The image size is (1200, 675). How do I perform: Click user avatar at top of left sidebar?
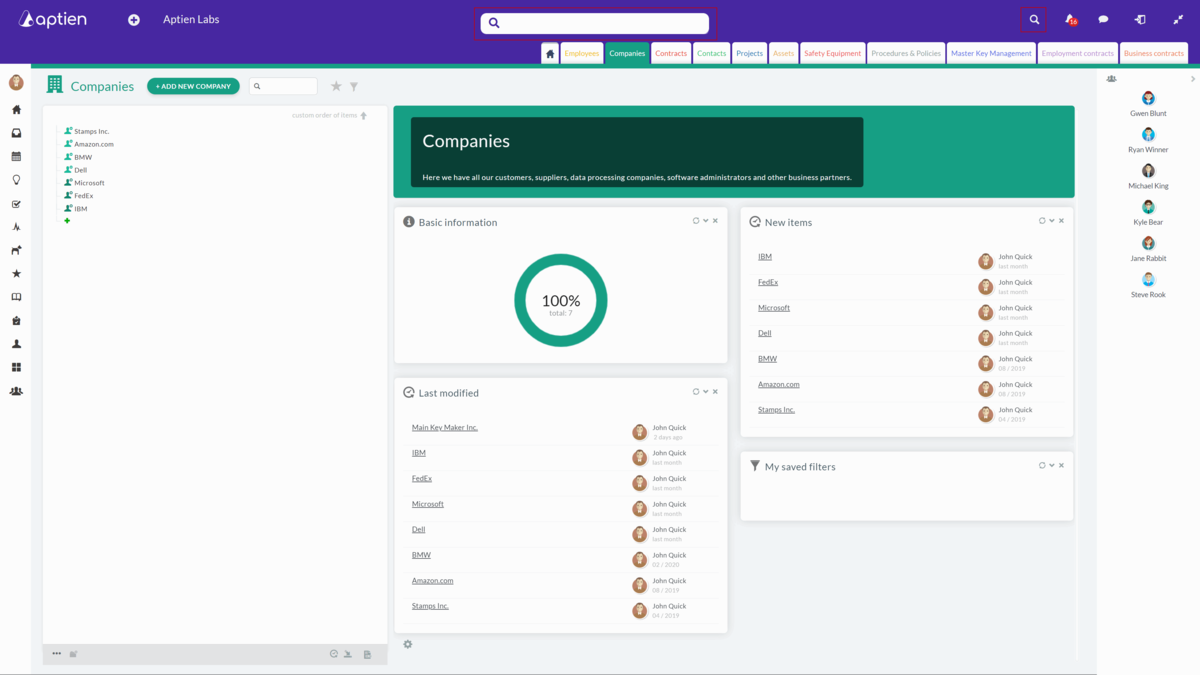click(x=16, y=82)
